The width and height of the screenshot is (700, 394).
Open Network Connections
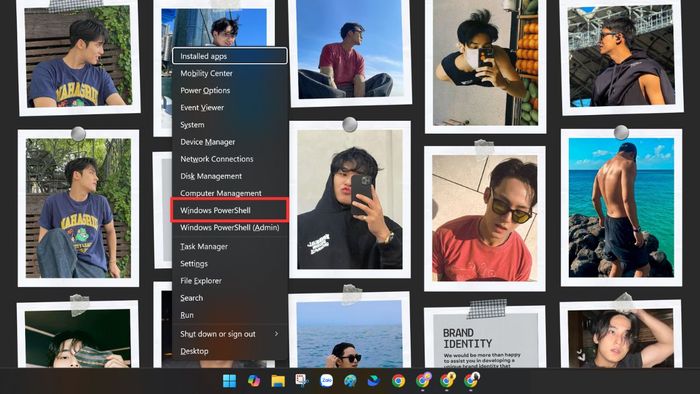229,159
